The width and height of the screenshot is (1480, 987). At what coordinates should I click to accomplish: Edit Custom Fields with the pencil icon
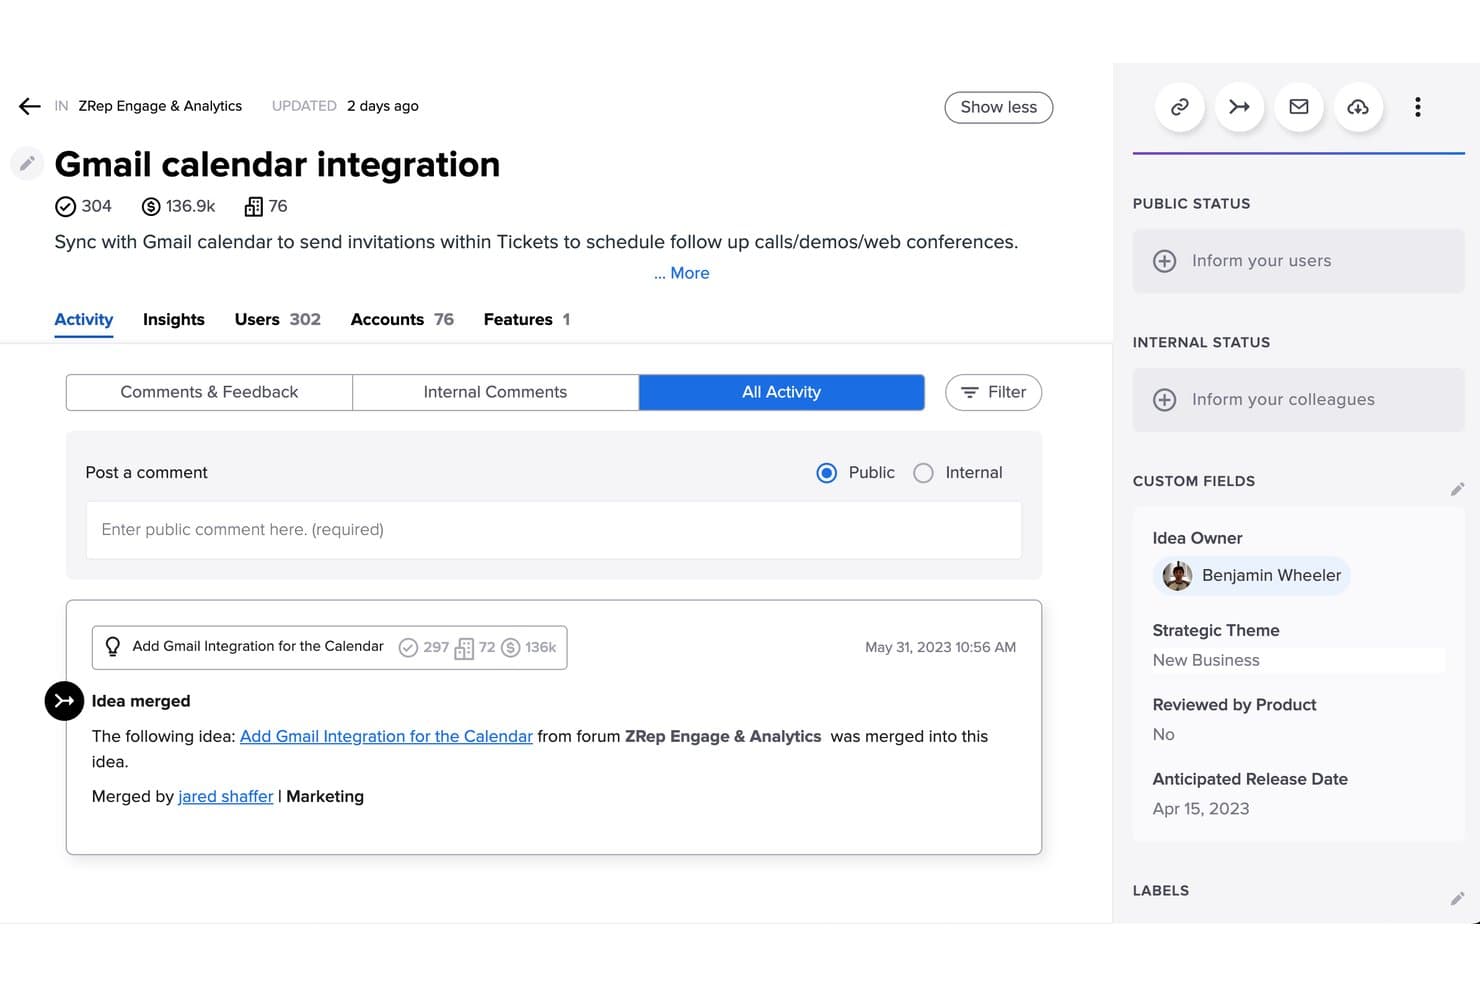click(x=1457, y=489)
